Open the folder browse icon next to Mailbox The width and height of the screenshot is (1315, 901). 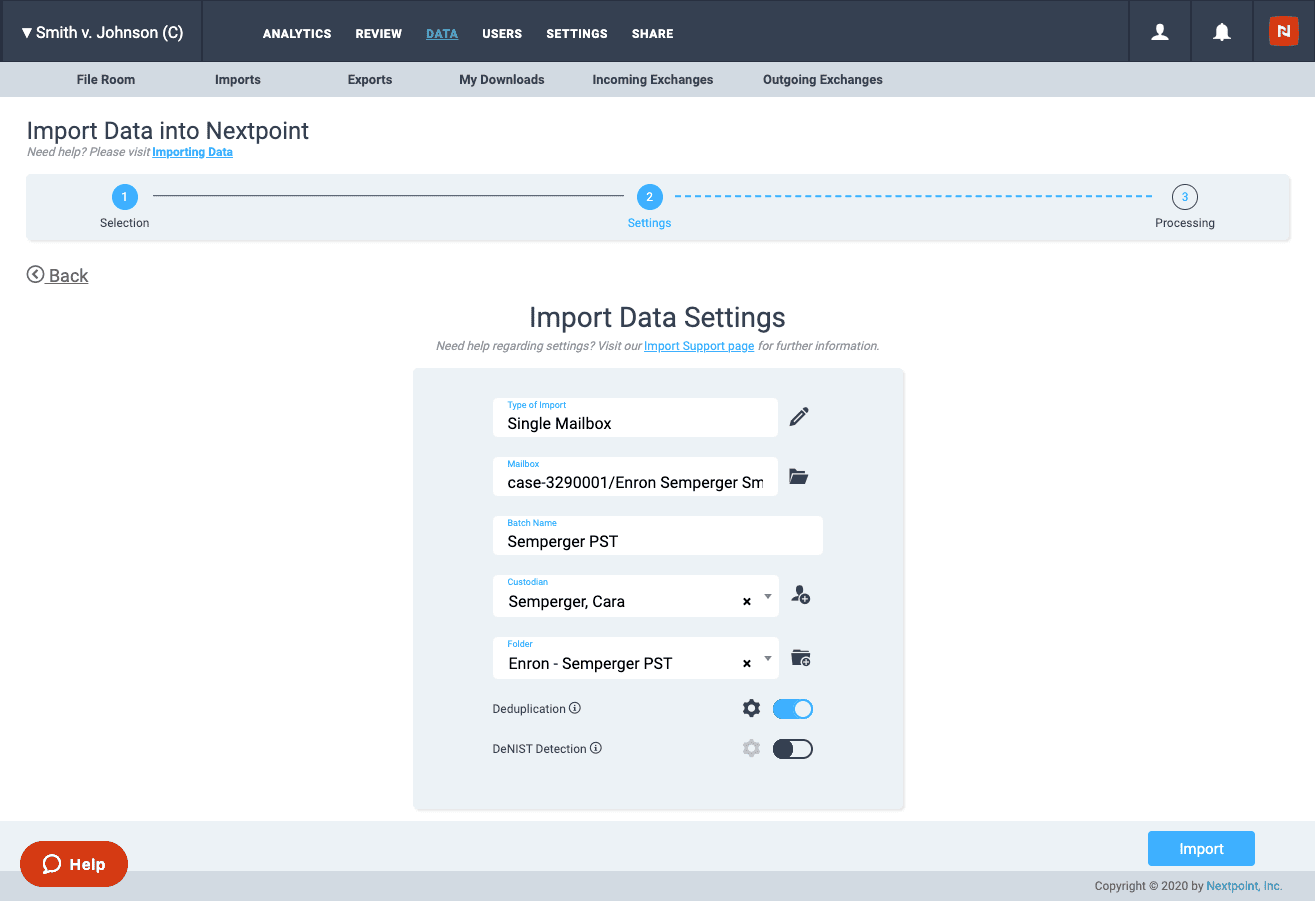click(798, 476)
